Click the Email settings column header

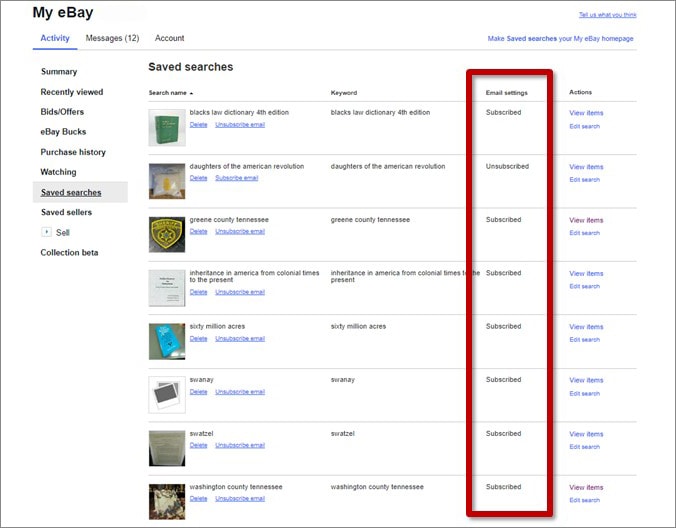coord(507,93)
